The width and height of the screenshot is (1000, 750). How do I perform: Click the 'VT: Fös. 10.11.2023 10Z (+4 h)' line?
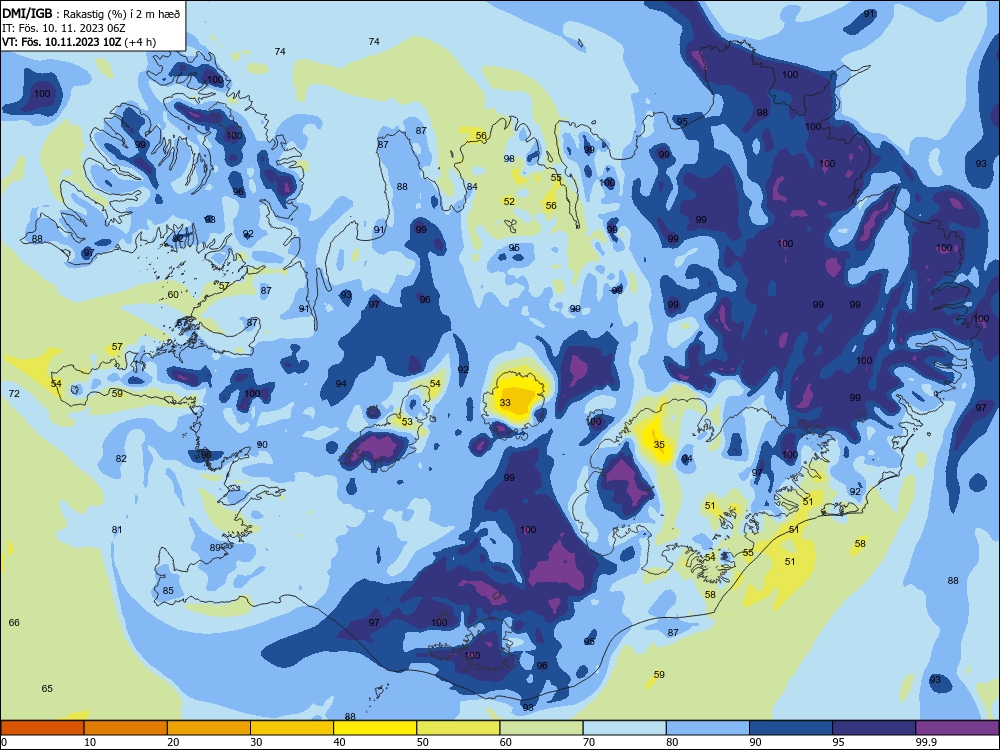pos(79,42)
